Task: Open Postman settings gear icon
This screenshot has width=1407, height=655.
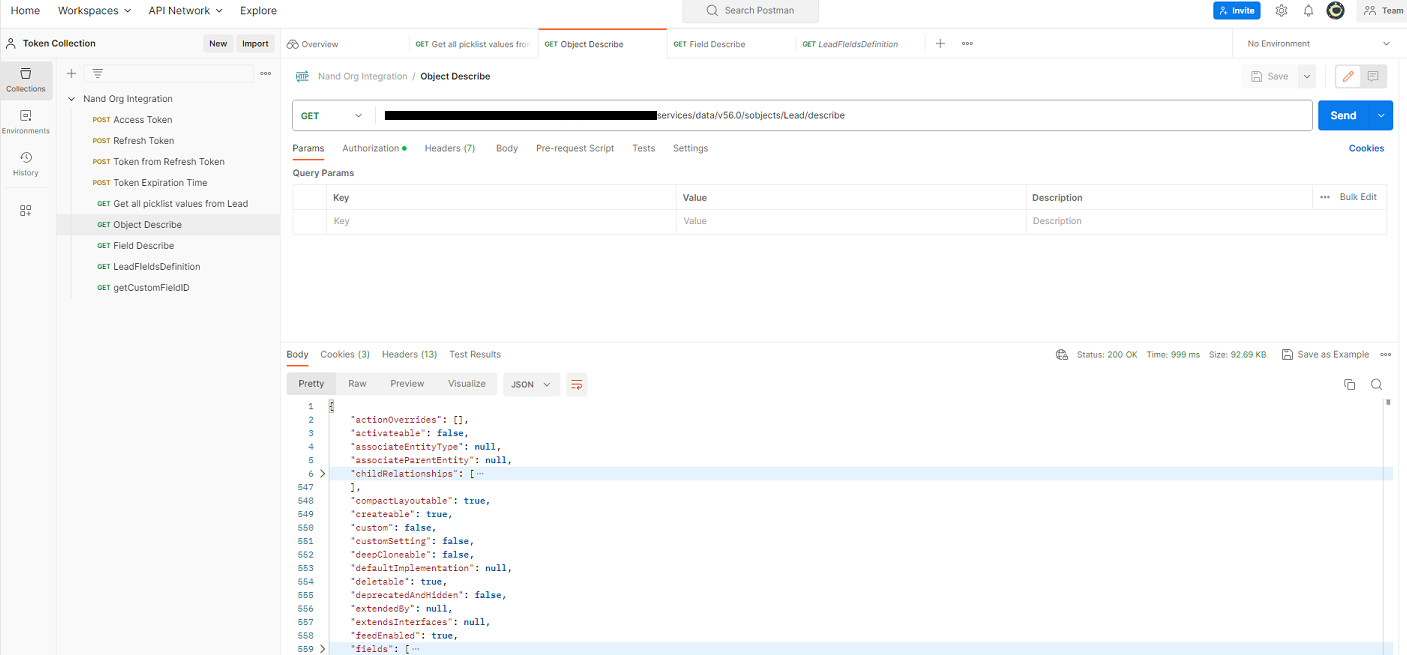Action: pyautogui.click(x=1281, y=10)
